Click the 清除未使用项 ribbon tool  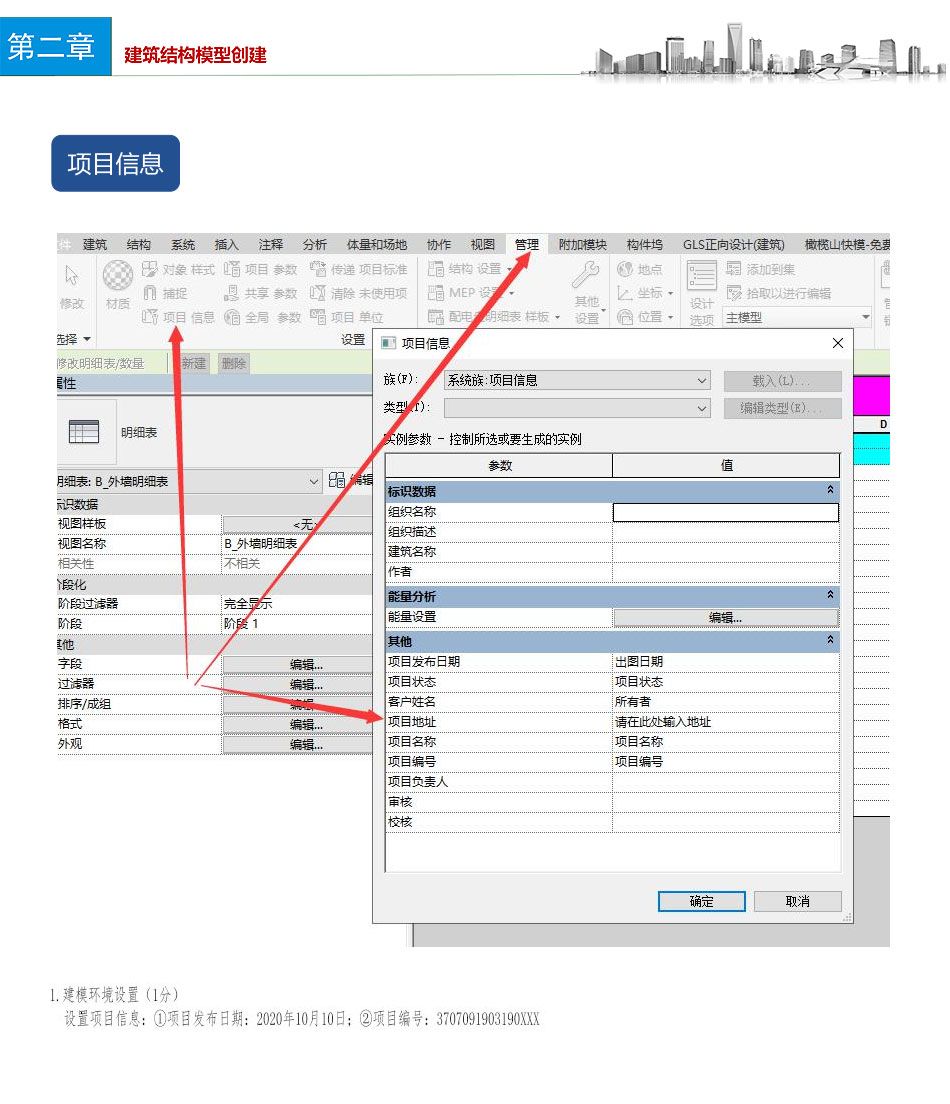click(358, 294)
